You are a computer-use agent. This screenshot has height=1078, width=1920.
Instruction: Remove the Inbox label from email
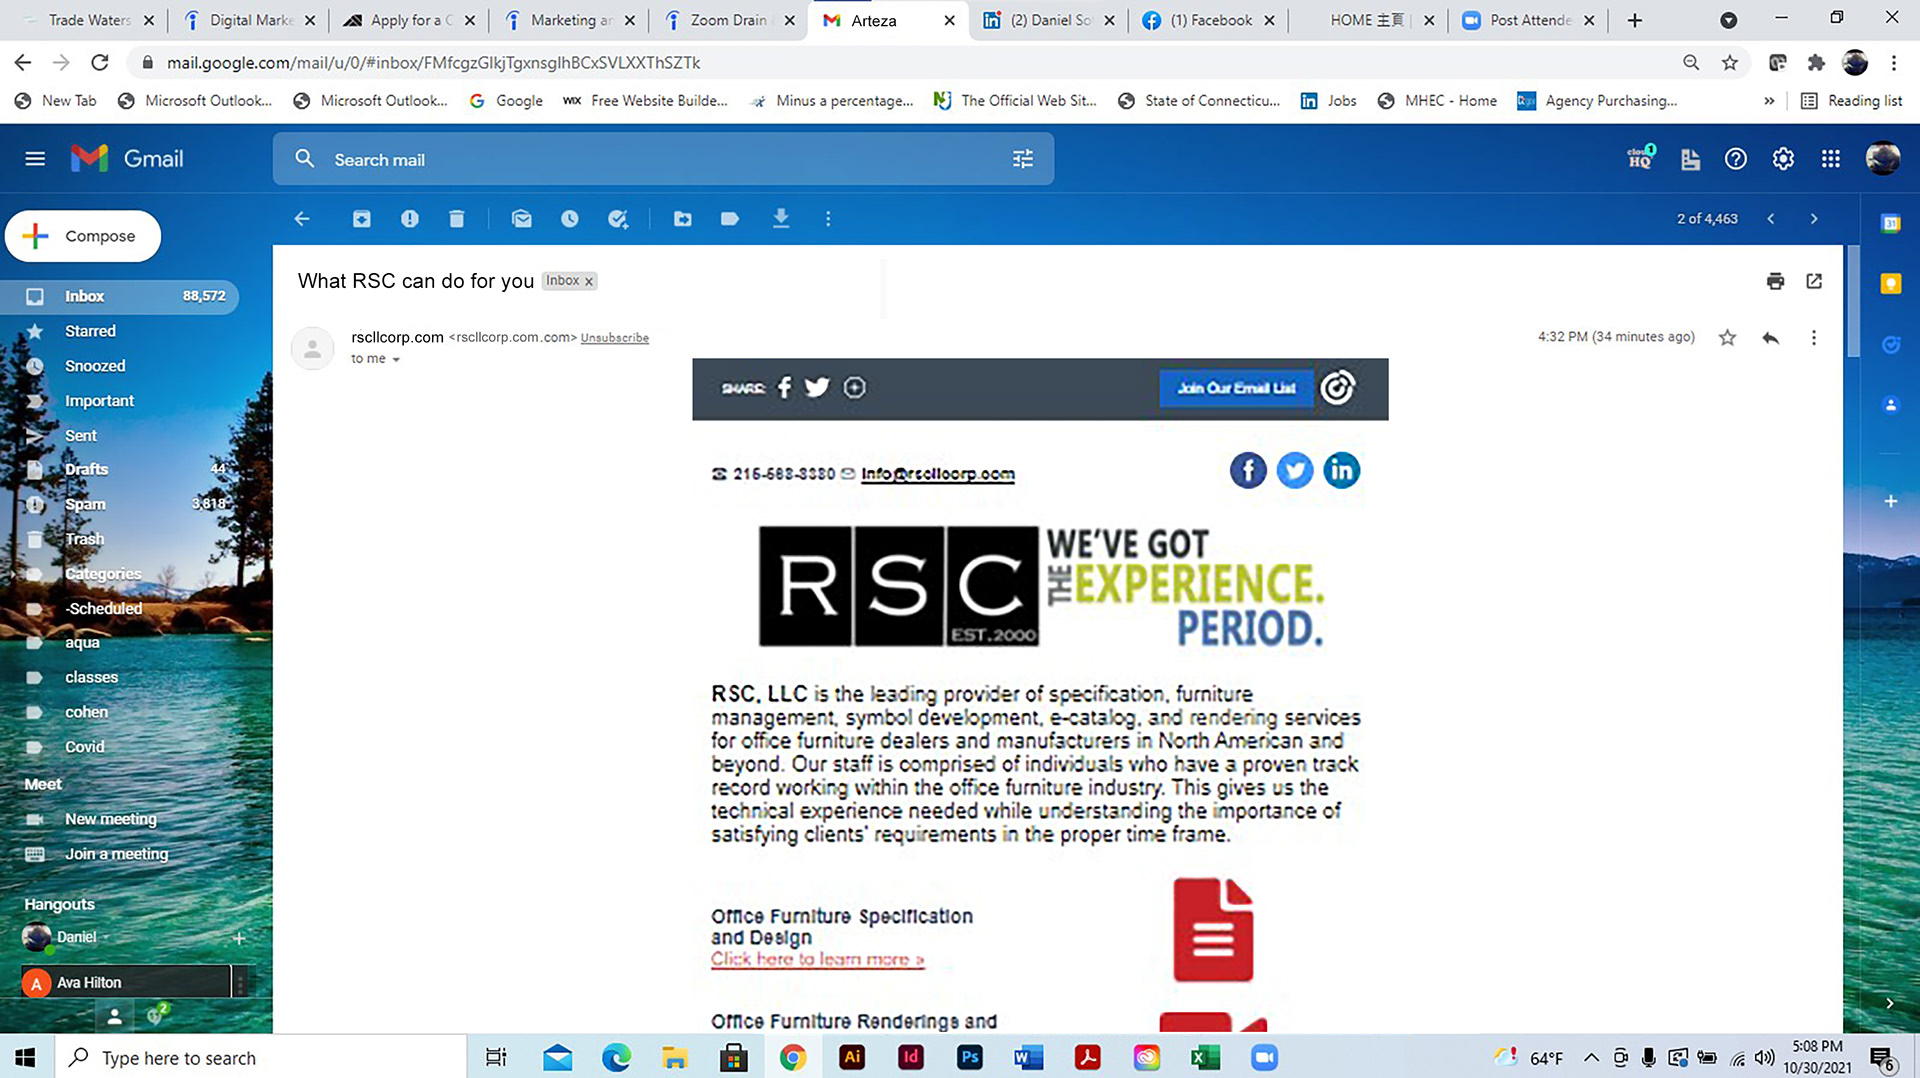click(x=589, y=282)
